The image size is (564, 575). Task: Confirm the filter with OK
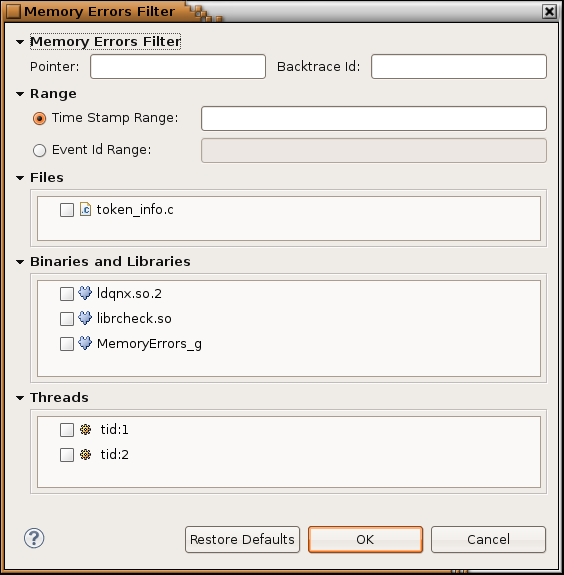pyautogui.click(x=365, y=539)
